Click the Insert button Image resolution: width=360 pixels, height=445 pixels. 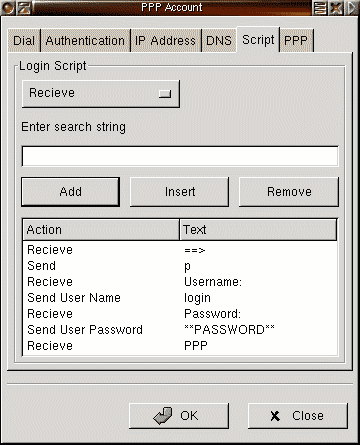[180, 192]
